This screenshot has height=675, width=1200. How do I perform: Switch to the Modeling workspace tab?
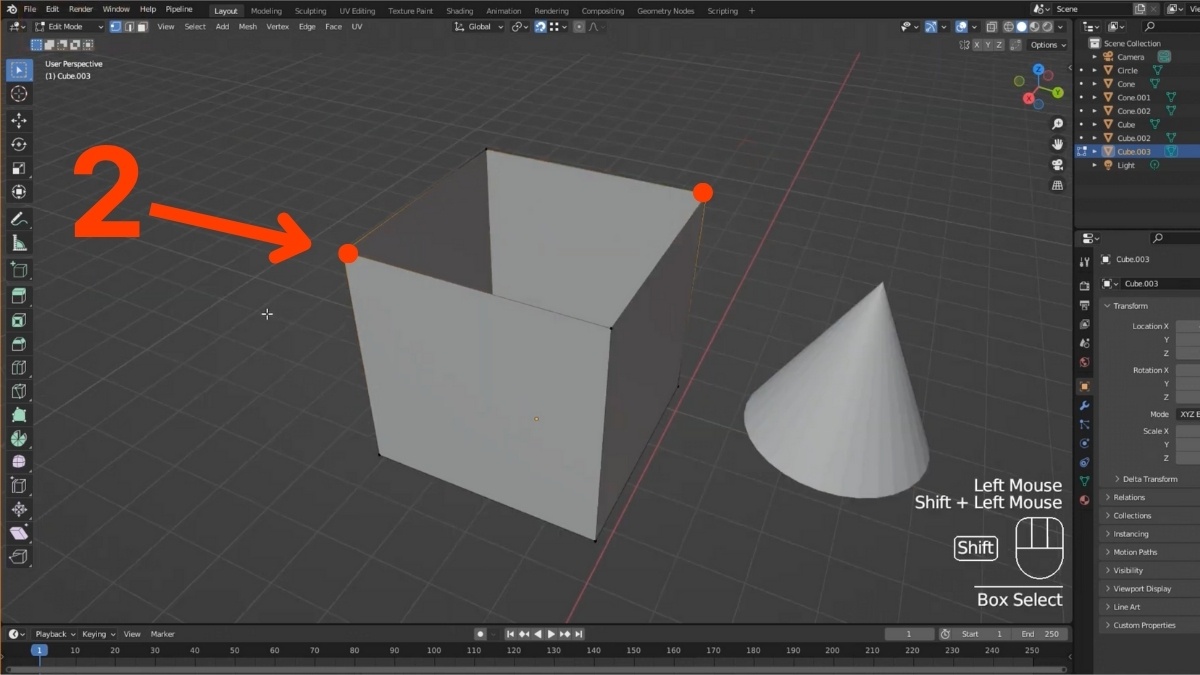266,11
